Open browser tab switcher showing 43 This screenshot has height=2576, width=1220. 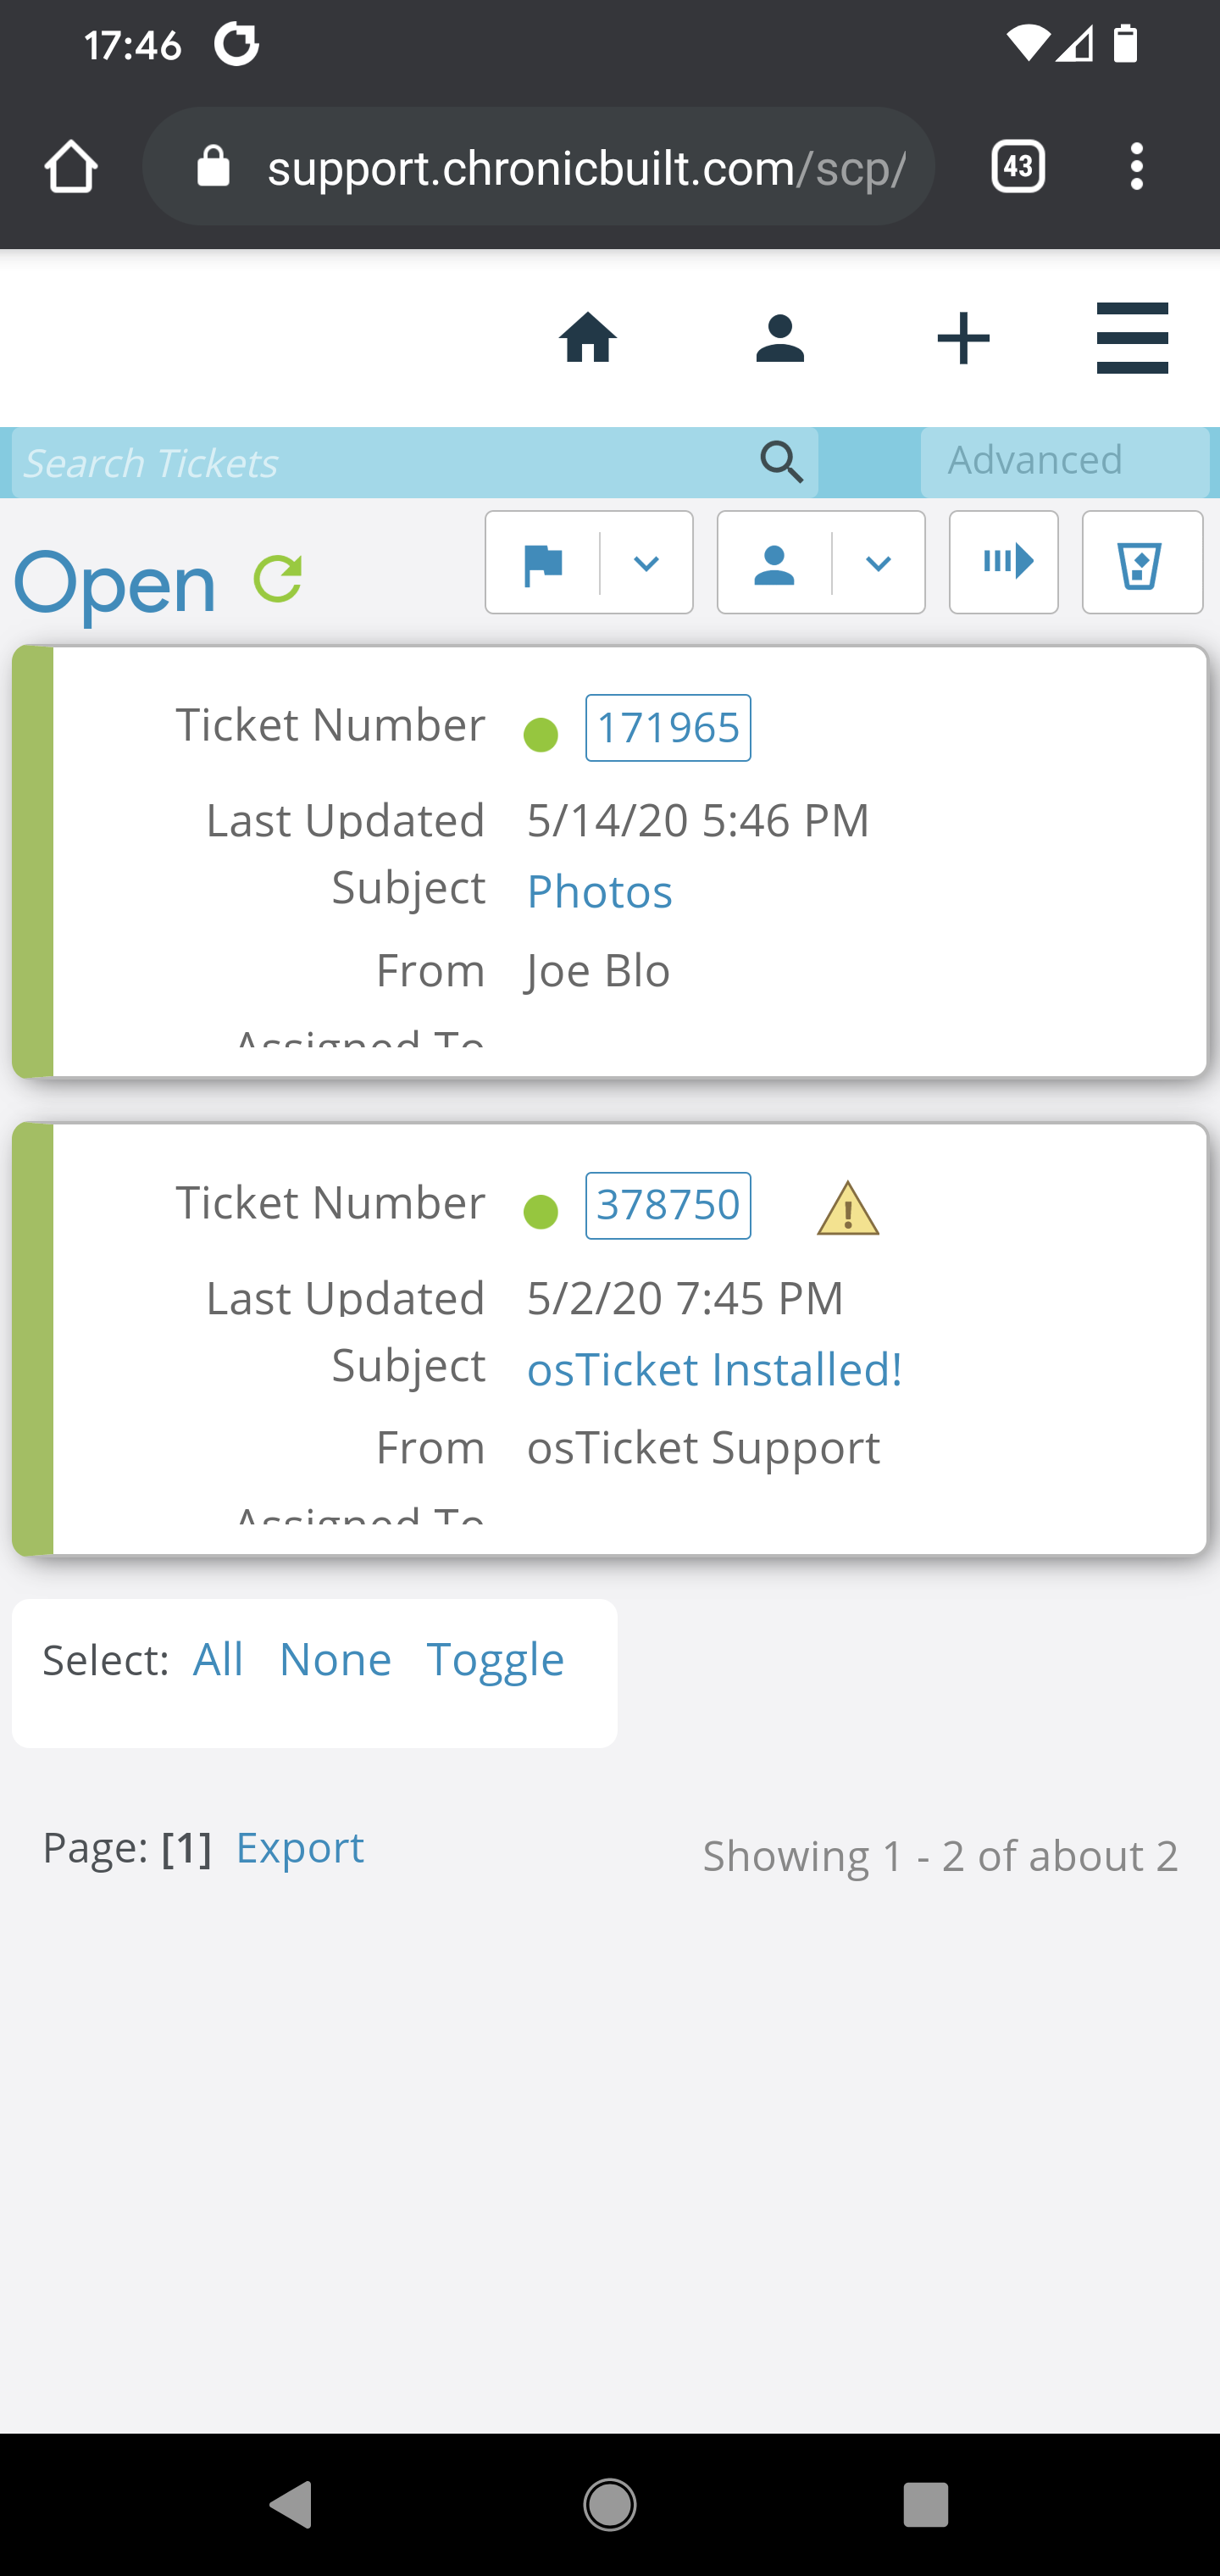point(1017,166)
